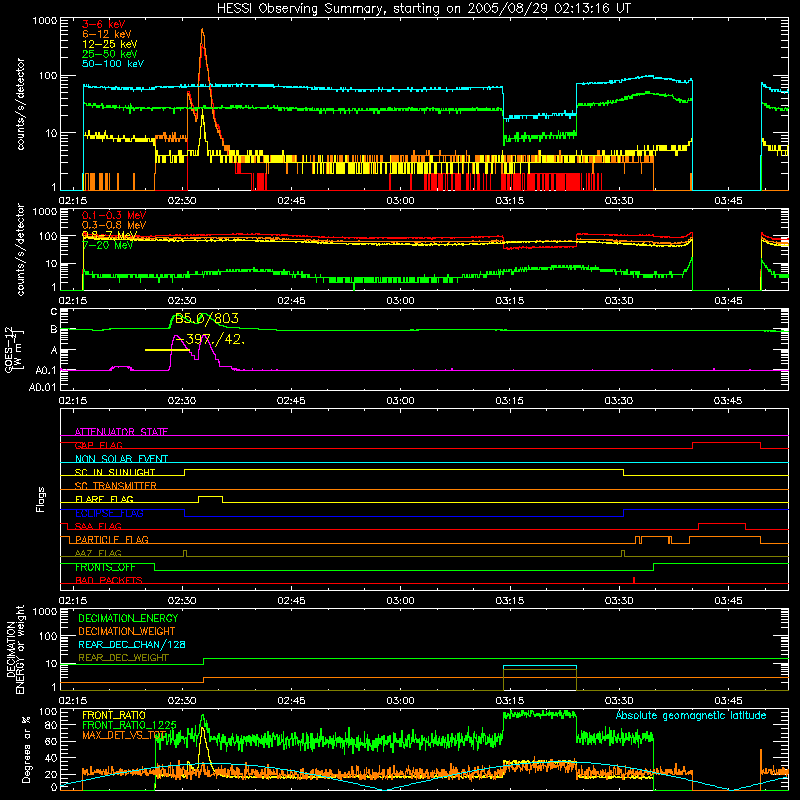Click the "MAX_DET_VS_TOT" legend label
Viewport: 800px width, 800px height.
coord(126,735)
